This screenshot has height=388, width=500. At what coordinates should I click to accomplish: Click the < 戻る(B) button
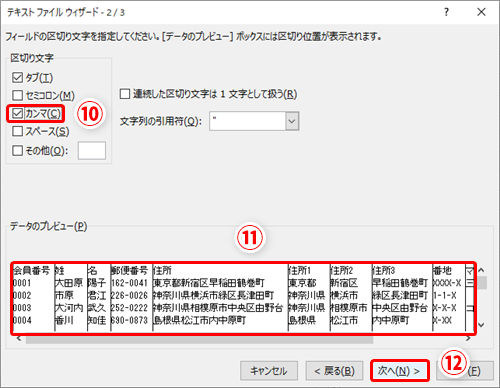(x=334, y=370)
